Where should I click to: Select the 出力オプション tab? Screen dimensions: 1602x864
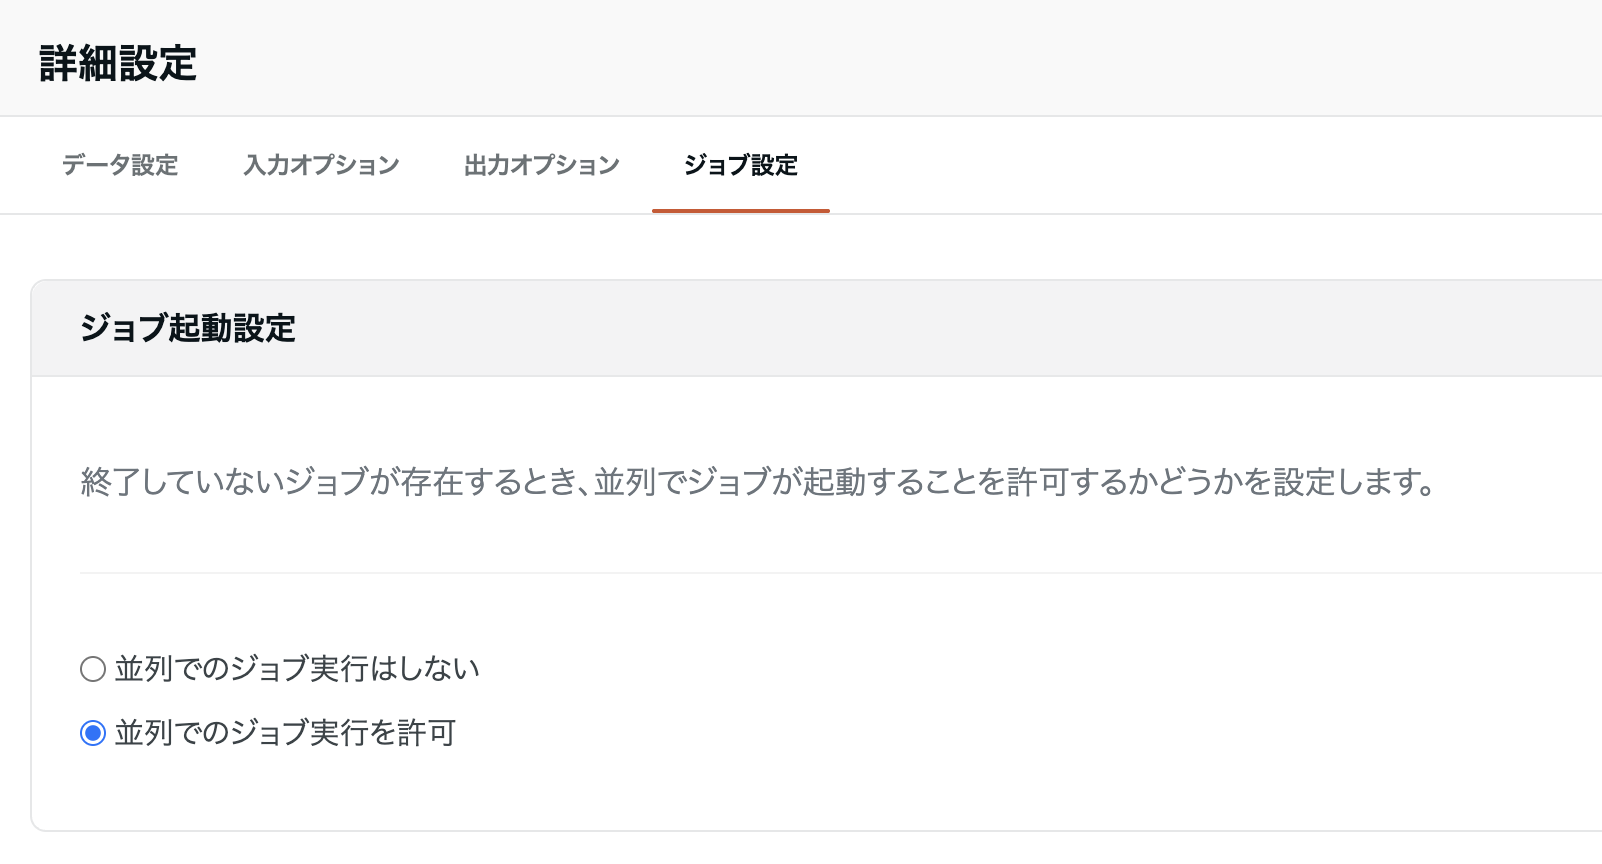click(541, 165)
